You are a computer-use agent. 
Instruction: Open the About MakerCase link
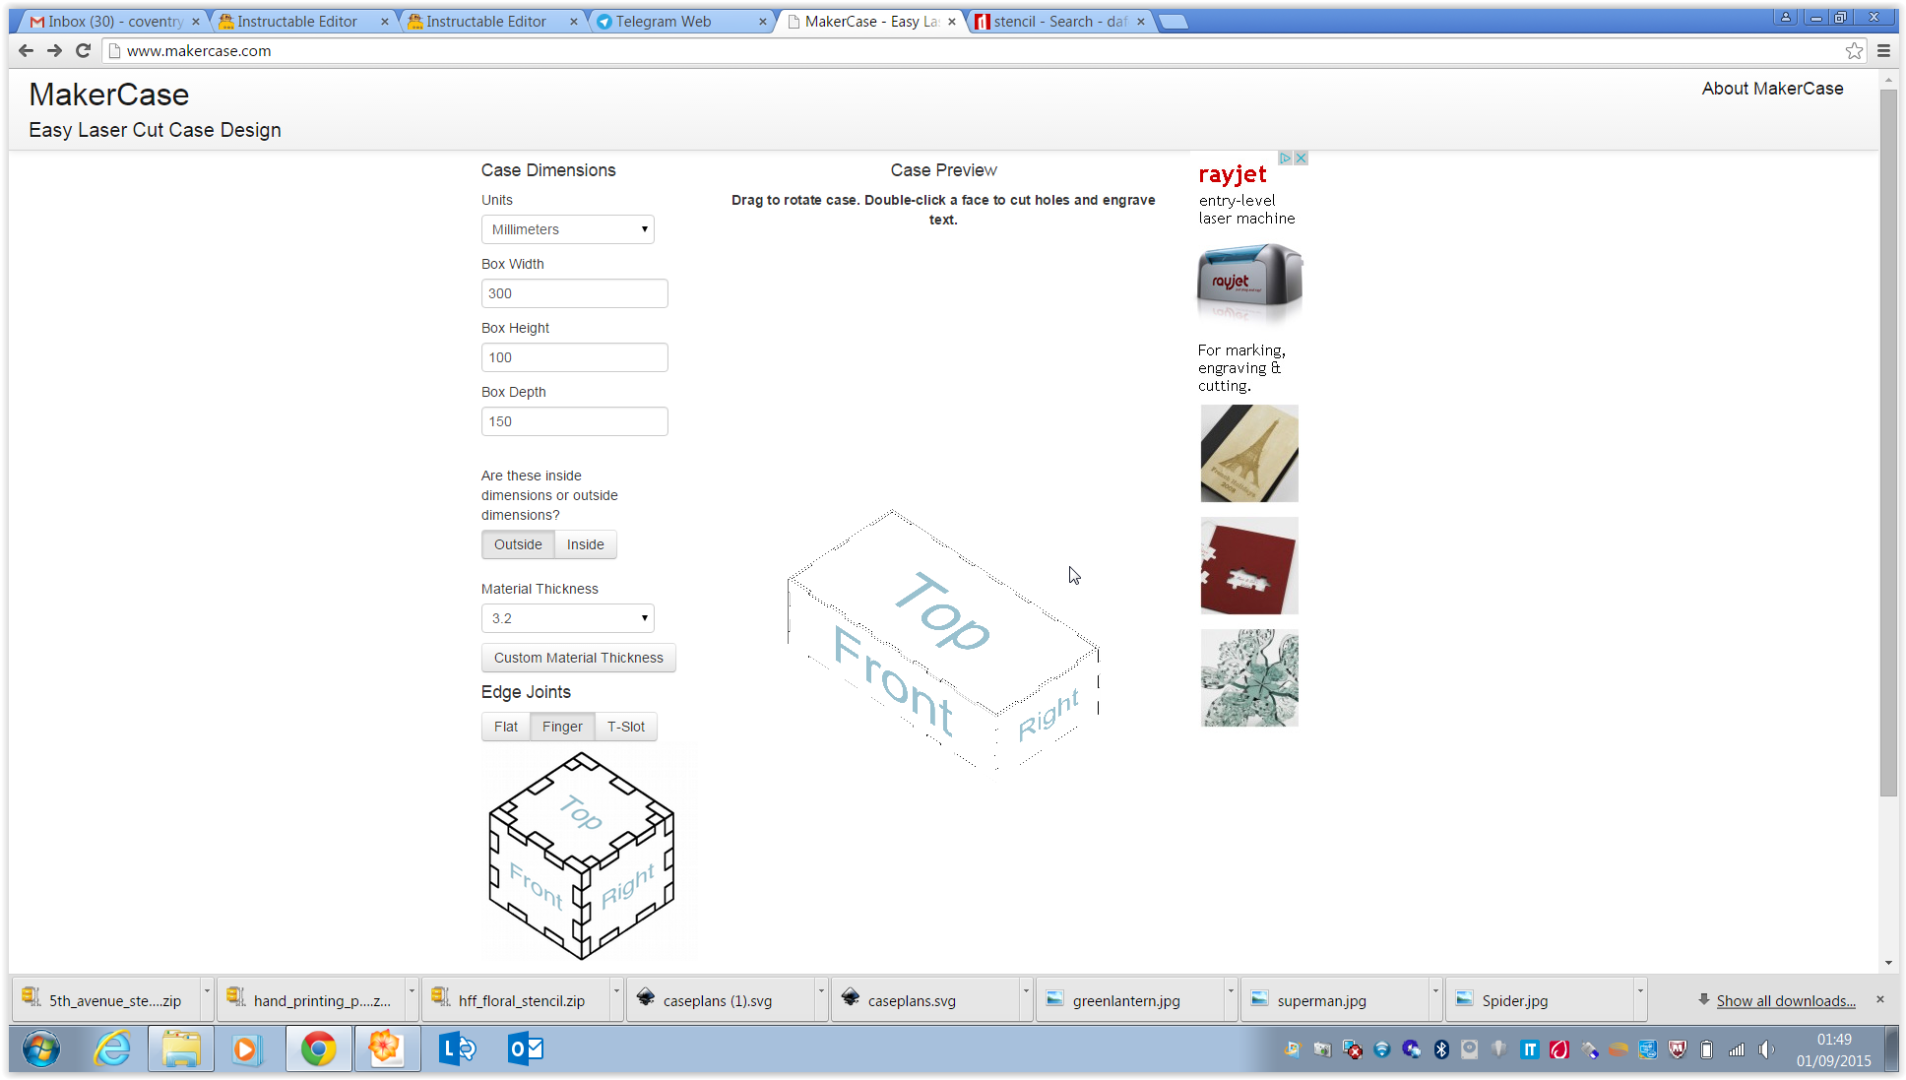pyautogui.click(x=1771, y=88)
